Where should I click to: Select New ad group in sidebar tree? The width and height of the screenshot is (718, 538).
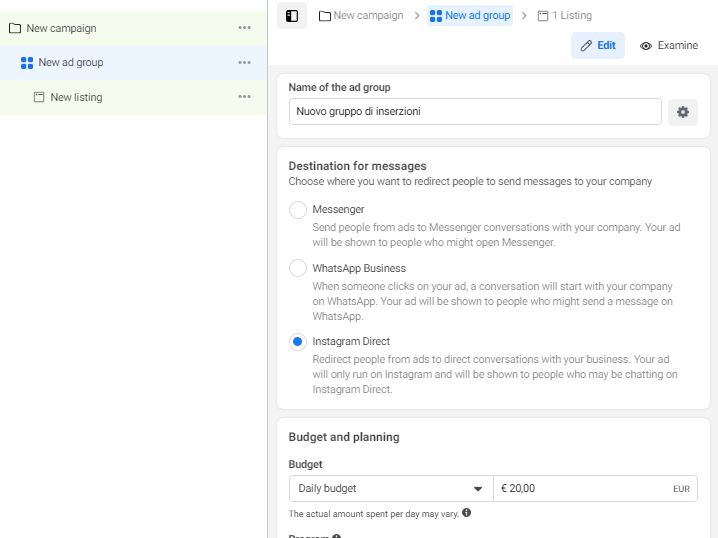133,63
